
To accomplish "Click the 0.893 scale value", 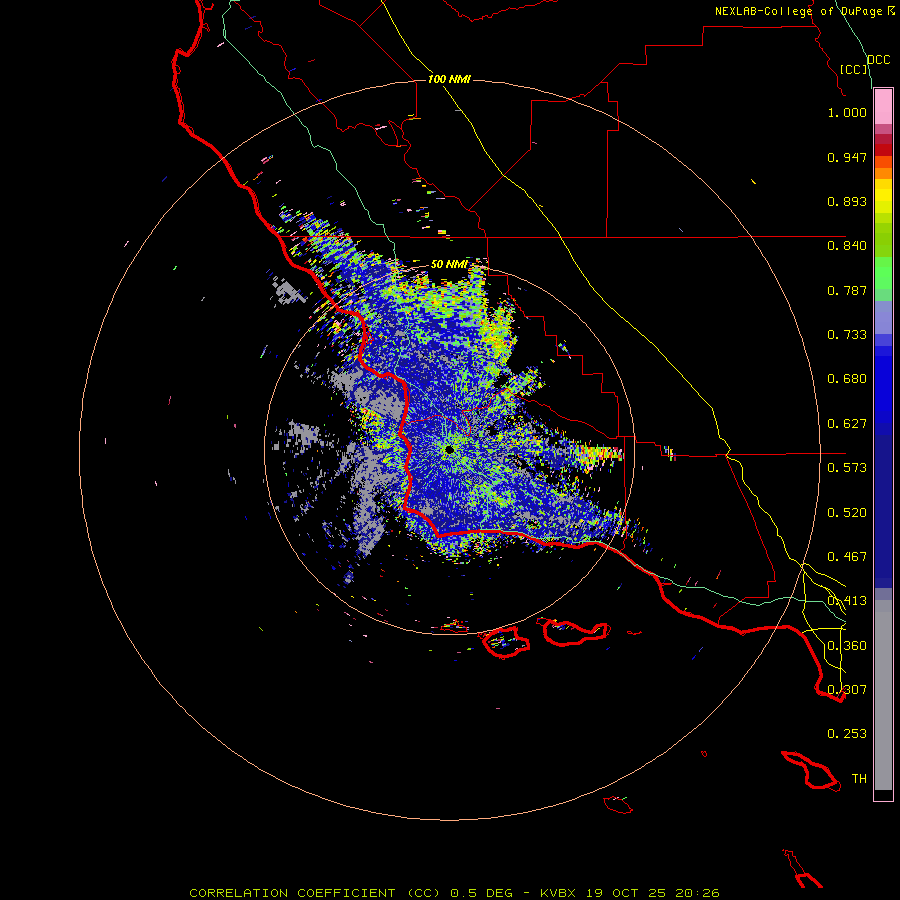I will coord(847,201).
